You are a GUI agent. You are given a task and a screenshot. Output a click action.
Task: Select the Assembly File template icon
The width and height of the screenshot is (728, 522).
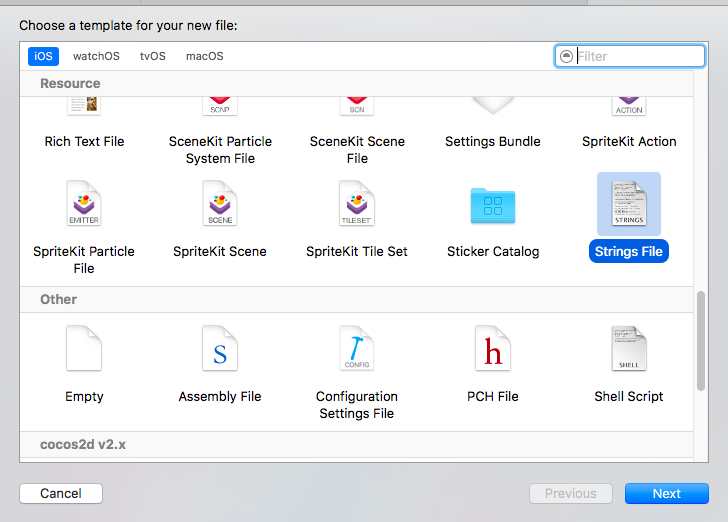220,350
